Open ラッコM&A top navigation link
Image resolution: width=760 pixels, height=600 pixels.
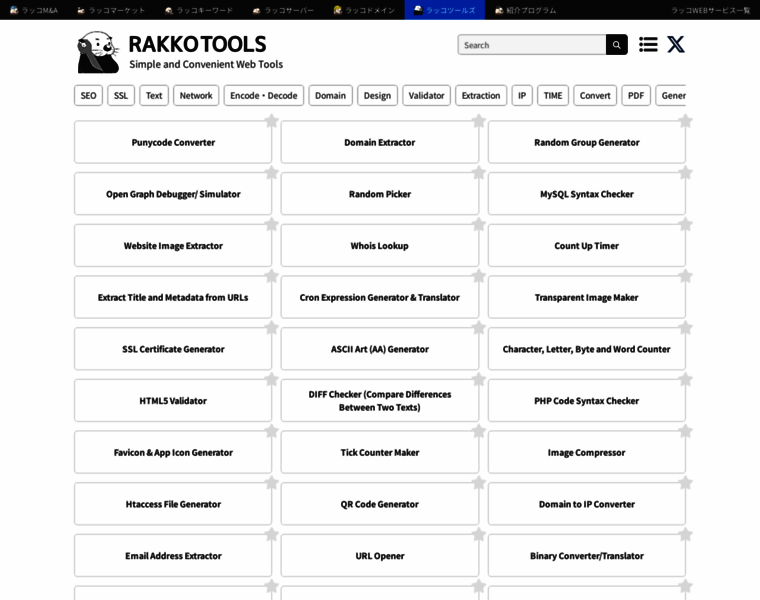pos(34,10)
